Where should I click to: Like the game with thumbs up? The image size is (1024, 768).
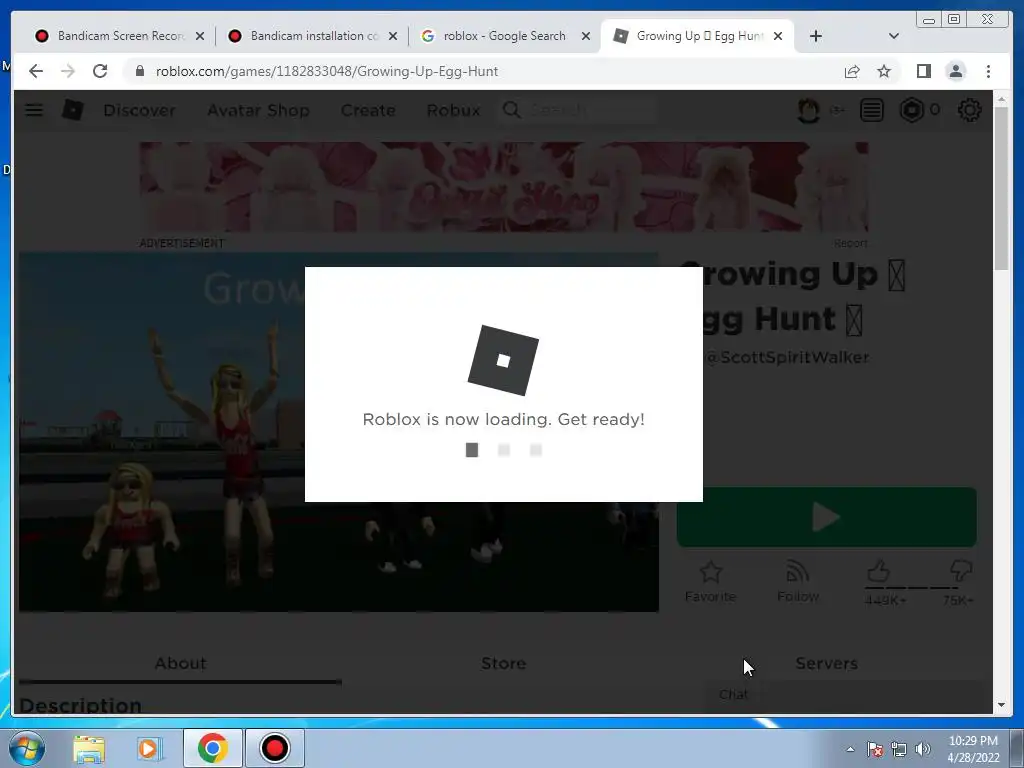tap(879, 571)
